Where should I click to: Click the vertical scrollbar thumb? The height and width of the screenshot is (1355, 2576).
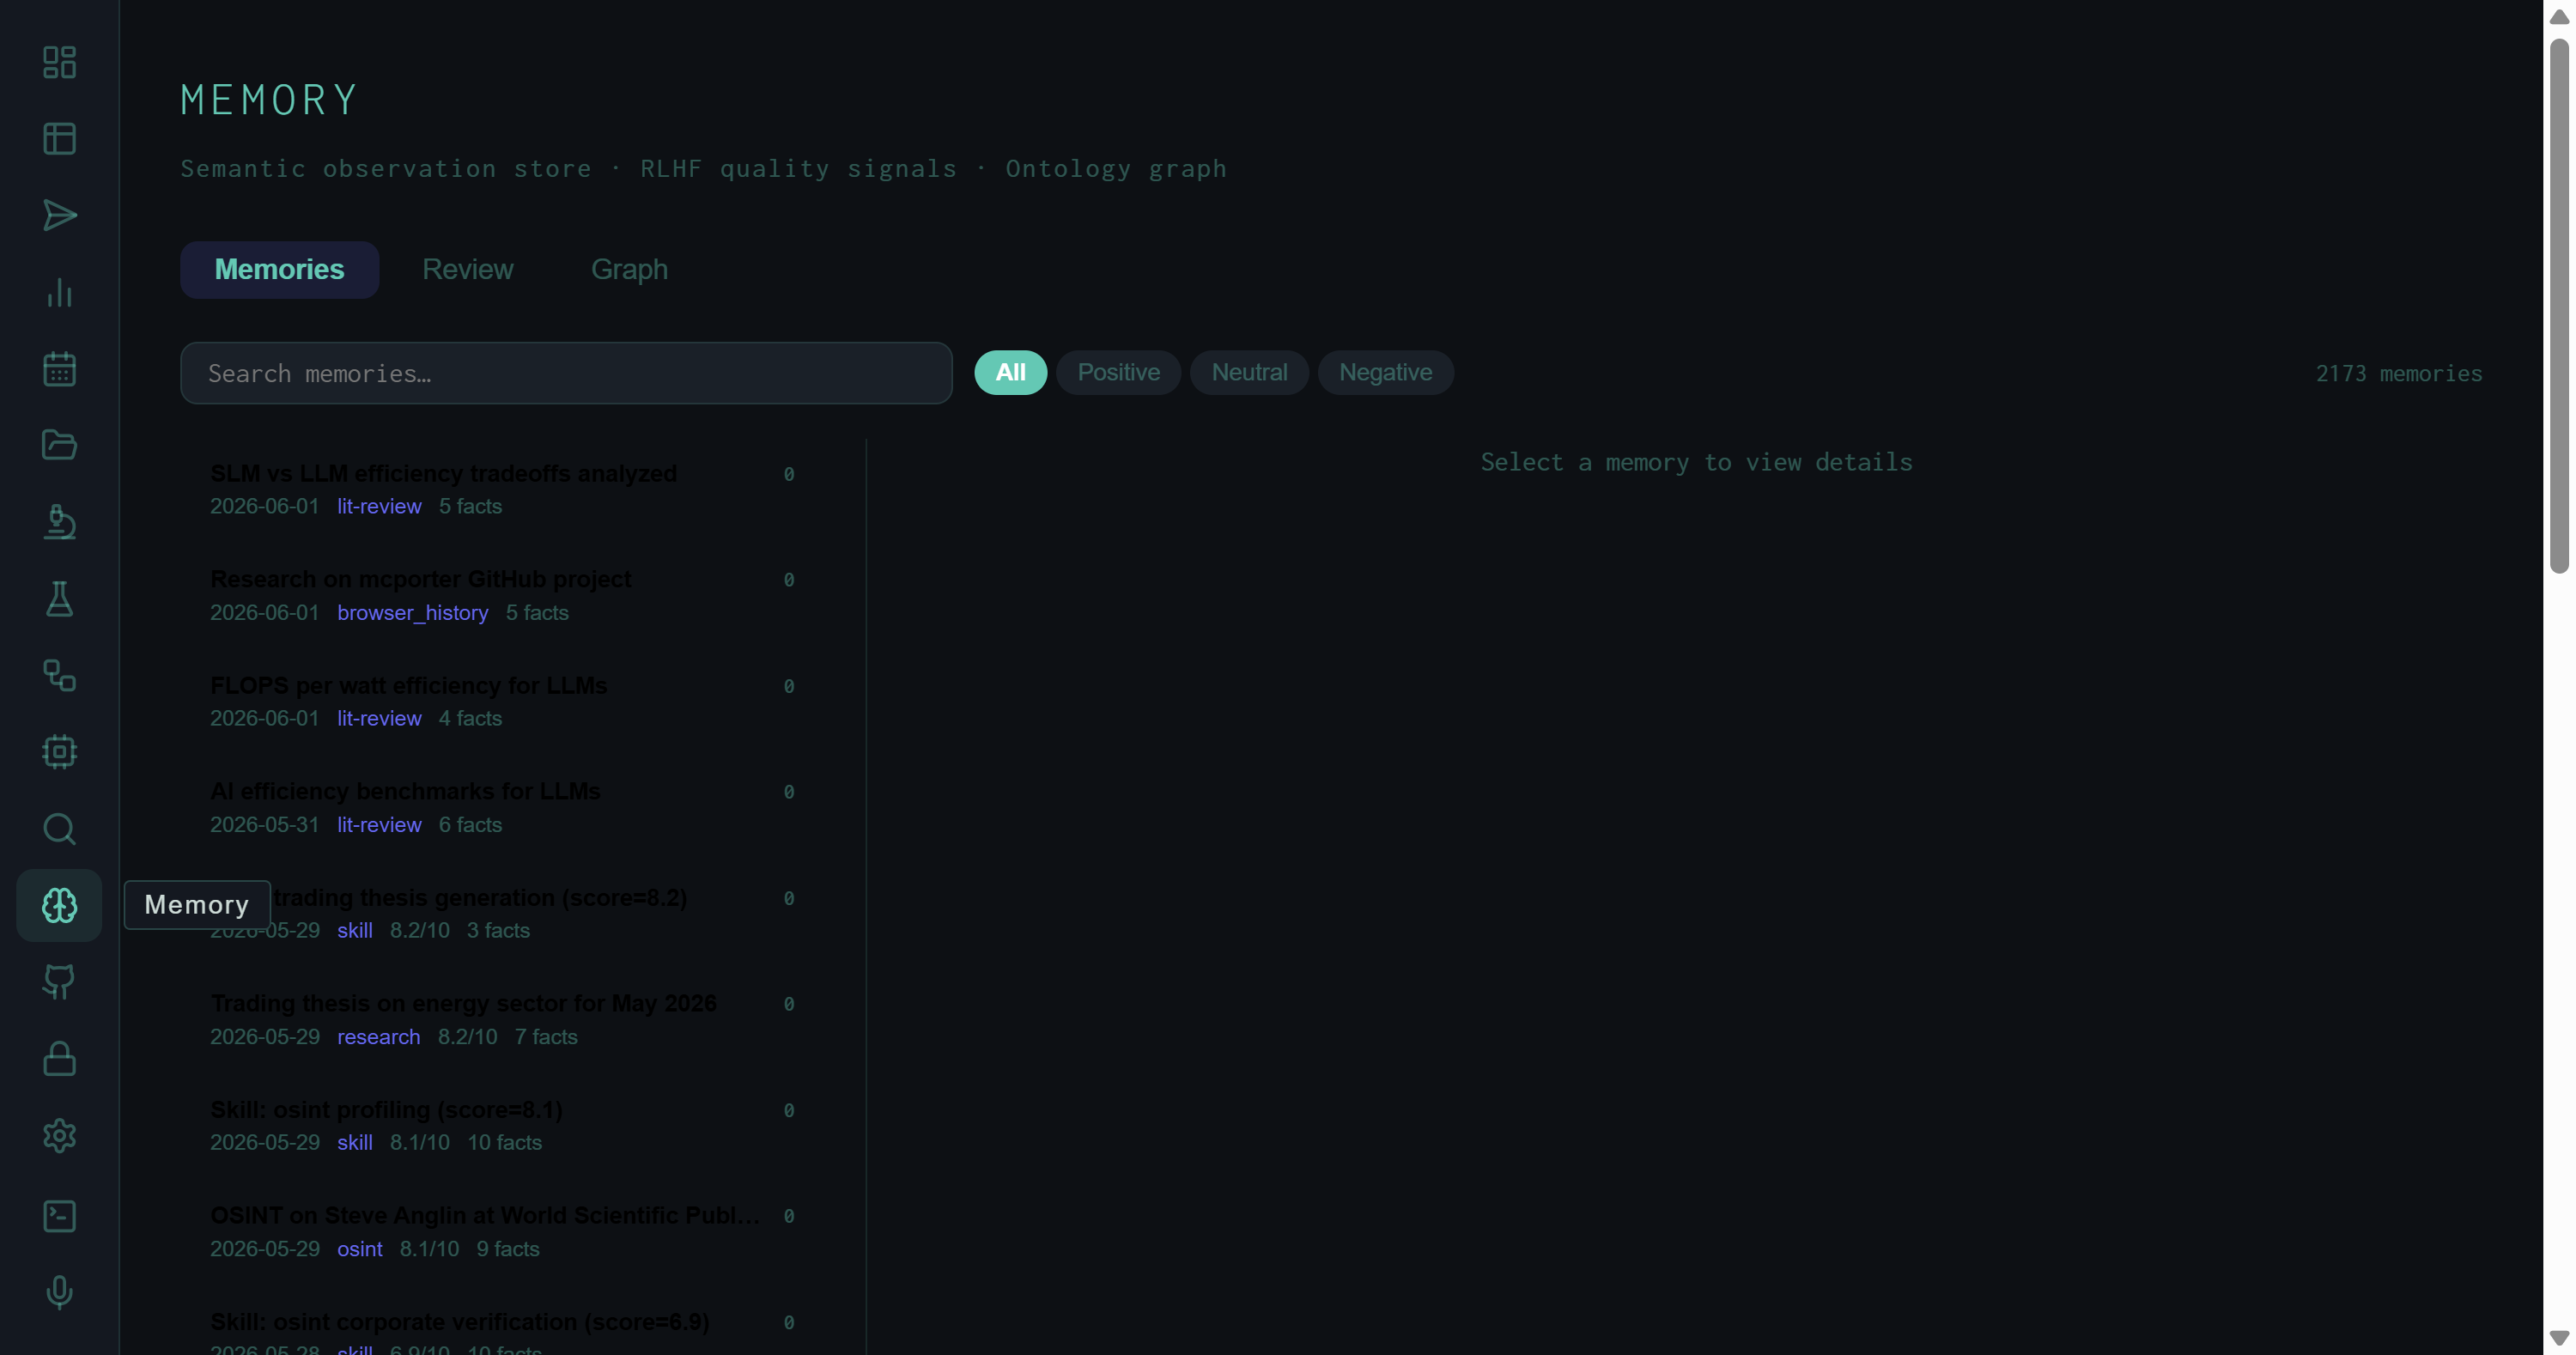click(2559, 306)
